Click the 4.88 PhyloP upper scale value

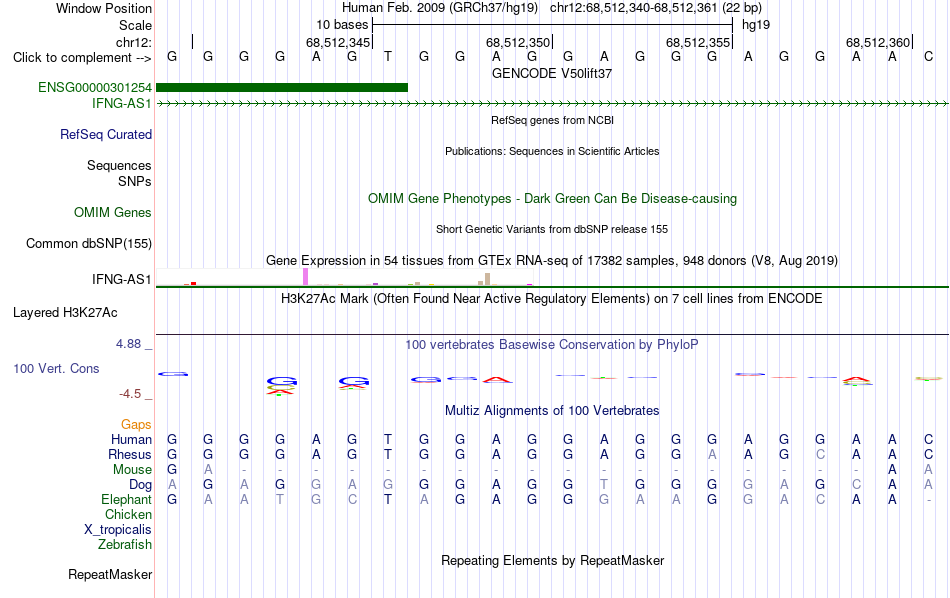pyautogui.click(x=128, y=344)
